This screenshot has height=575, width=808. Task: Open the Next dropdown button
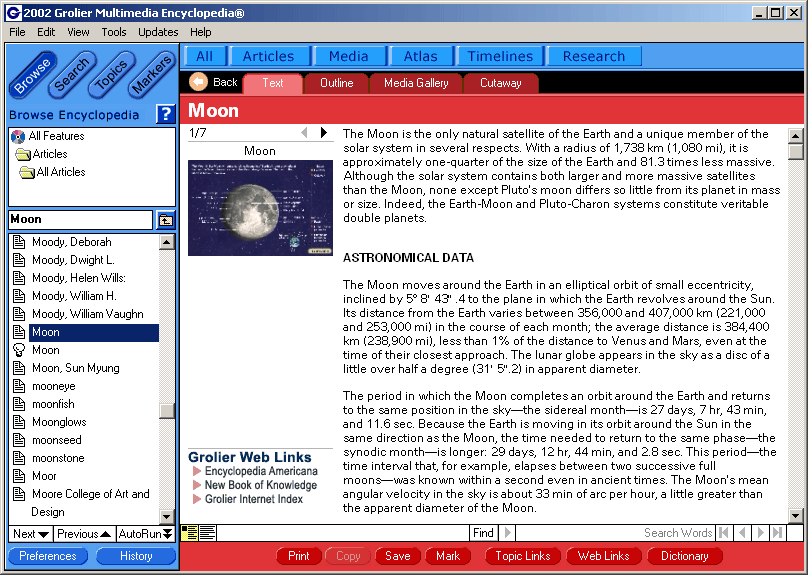pos(31,534)
